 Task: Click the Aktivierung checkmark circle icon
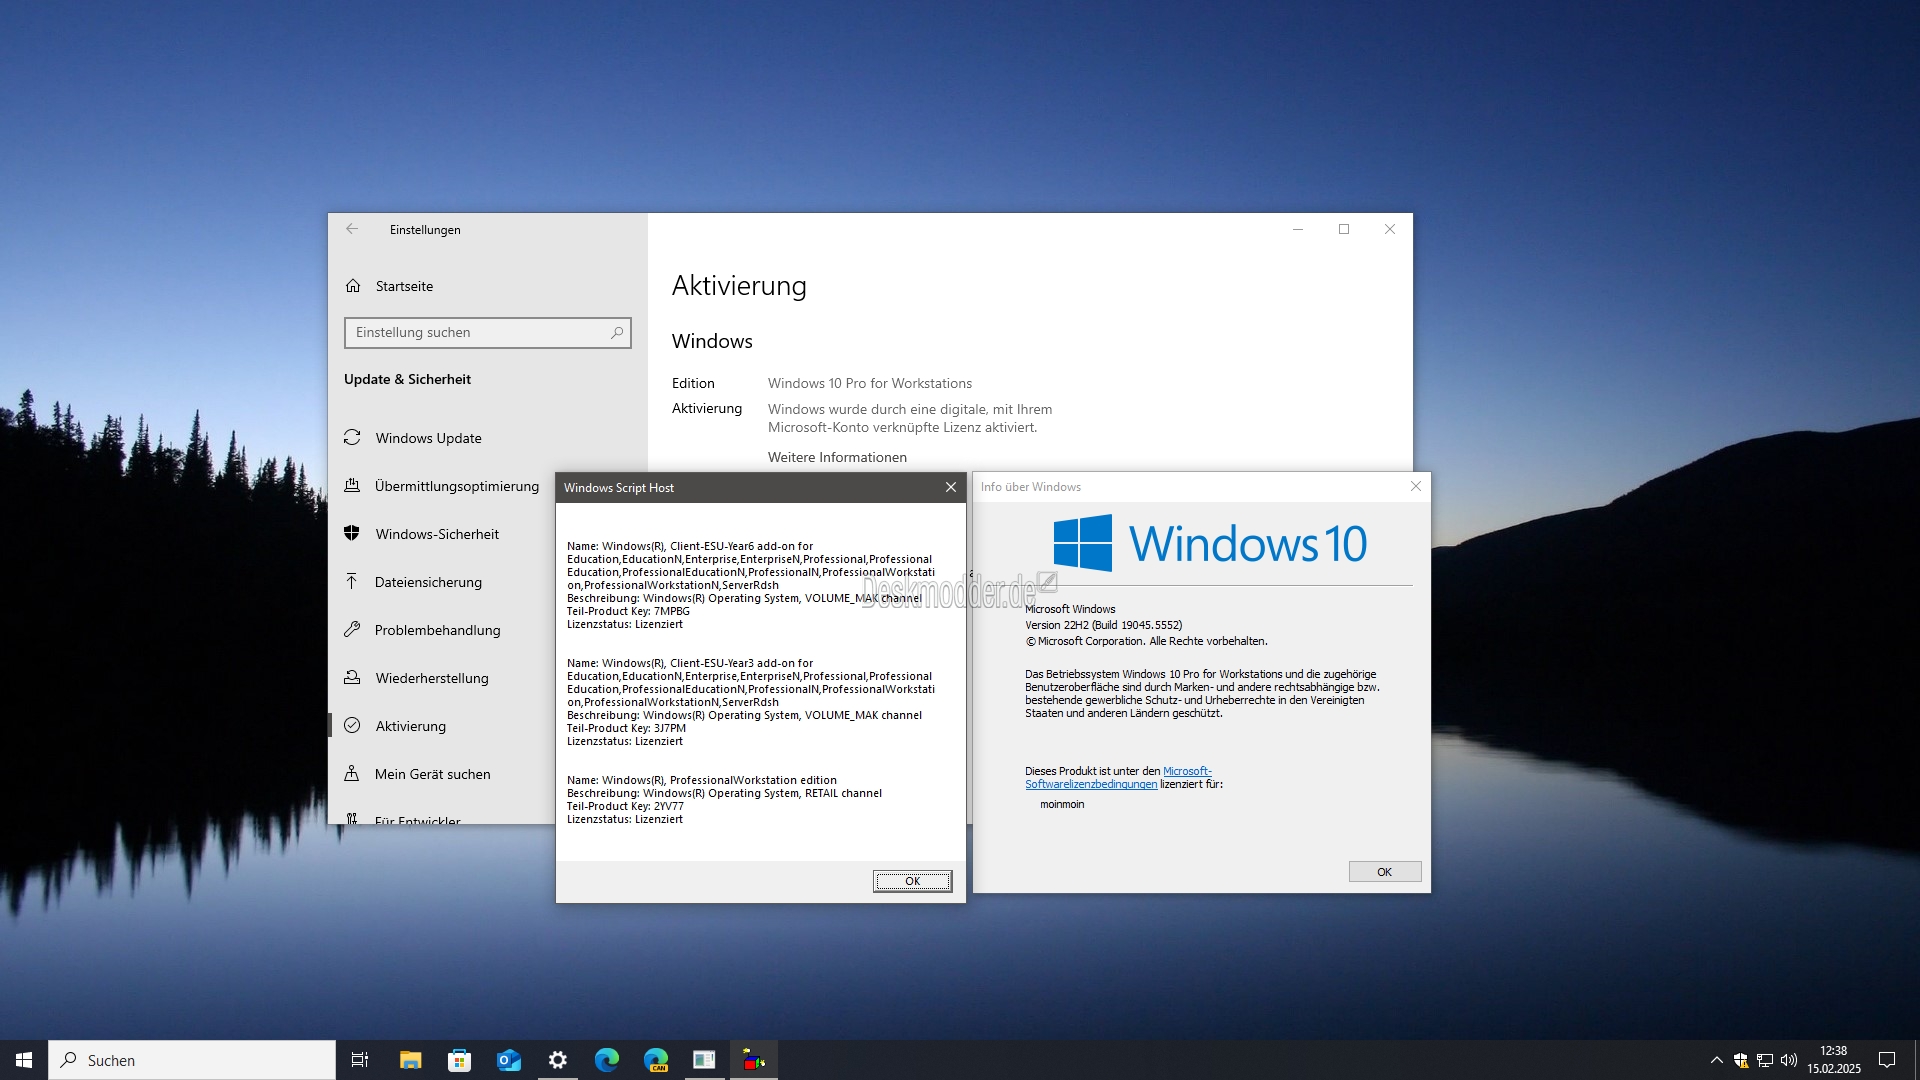[x=352, y=726]
